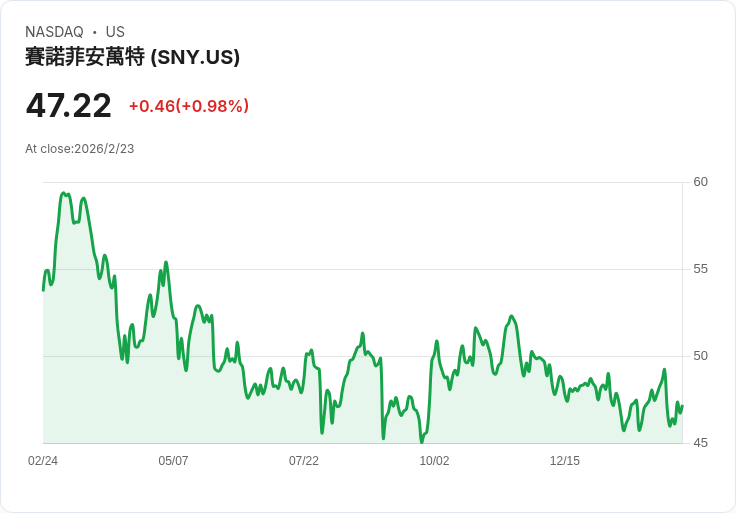This screenshot has width=736, height=513.
Task: Click the 60 price axis label
Action: coord(700,182)
